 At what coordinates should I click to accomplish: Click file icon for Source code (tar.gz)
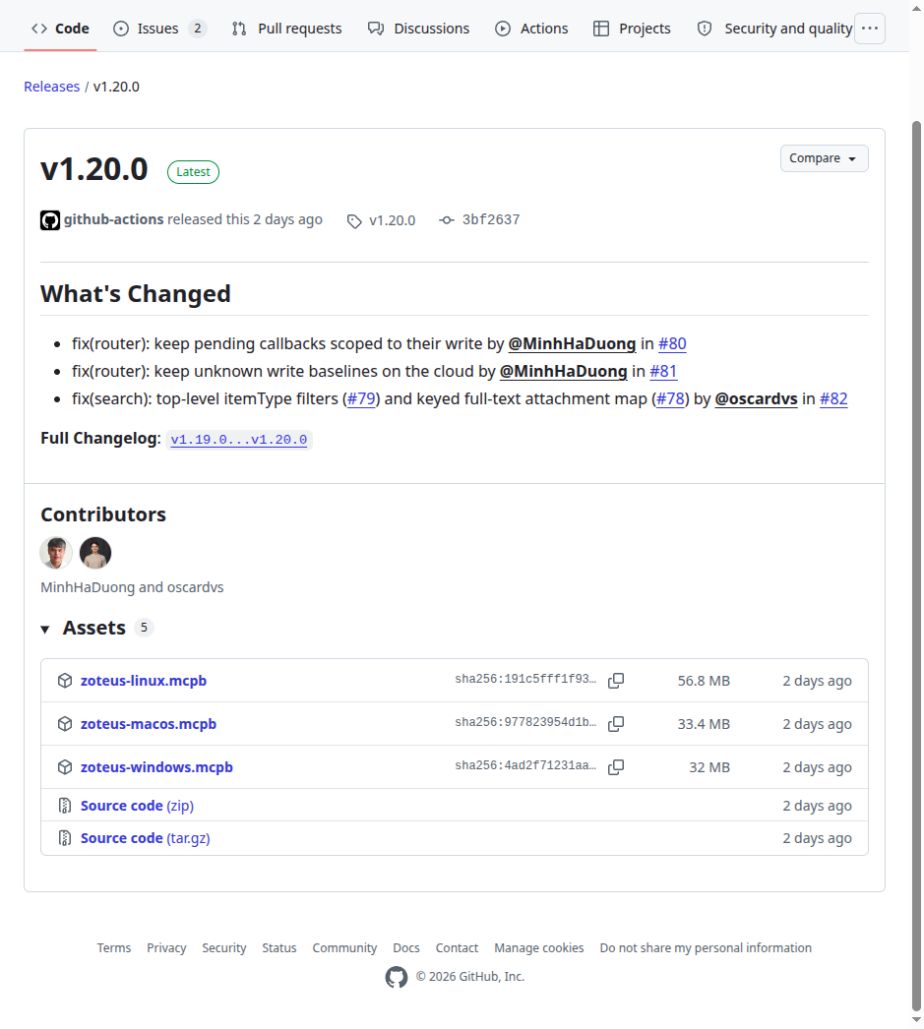coord(64,838)
